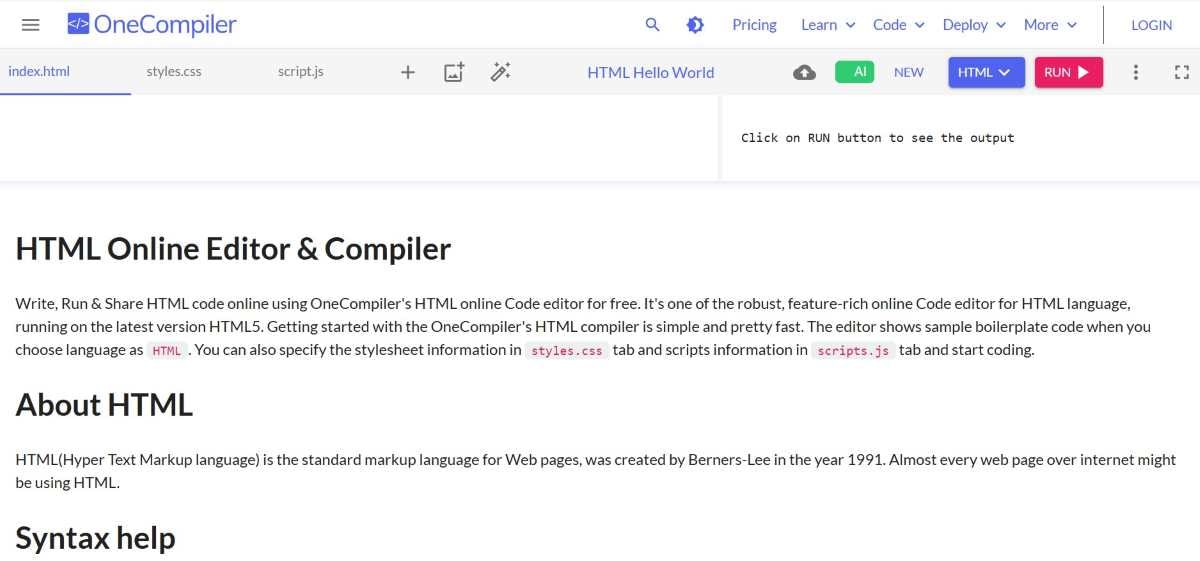
Task: Click the add image icon
Action: tap(454, 72)
